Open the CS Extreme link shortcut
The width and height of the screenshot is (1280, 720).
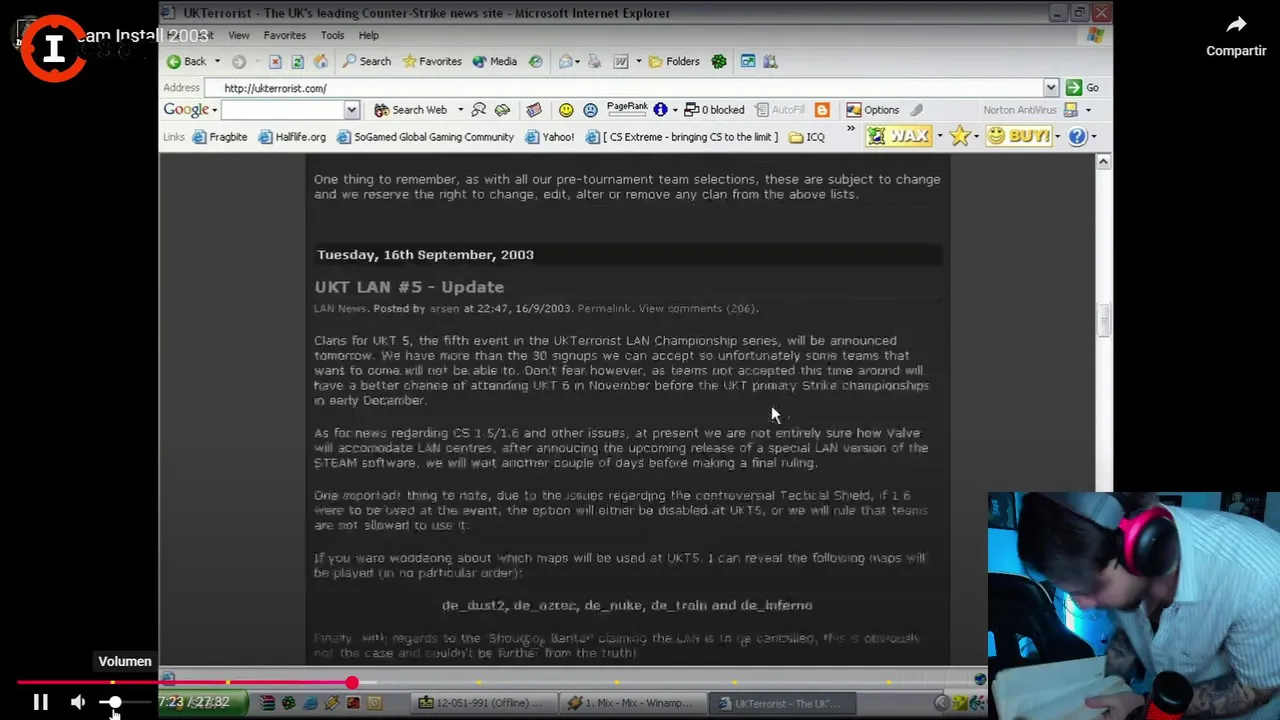point(681,137)
